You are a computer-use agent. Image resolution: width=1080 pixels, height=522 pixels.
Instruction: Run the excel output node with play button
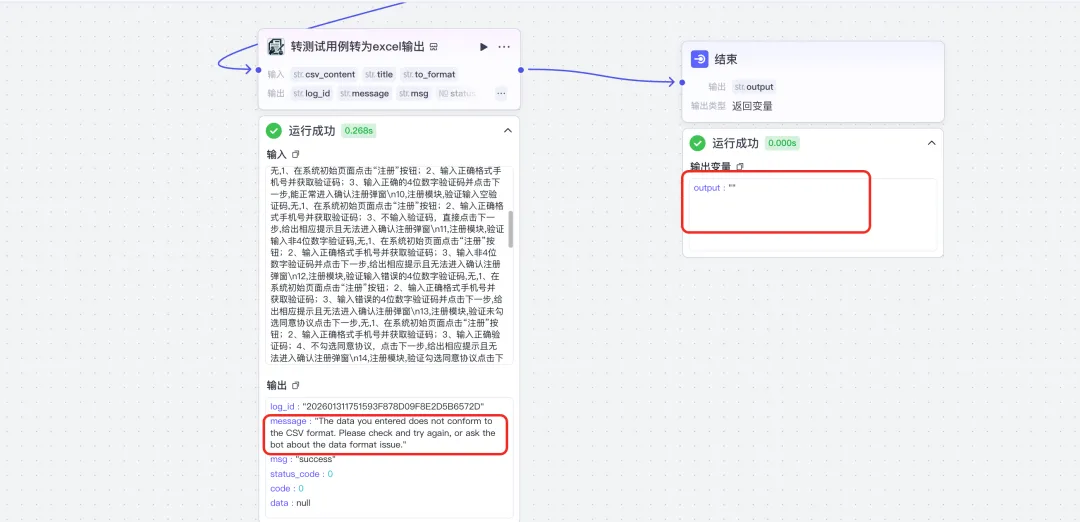[484, 47]
